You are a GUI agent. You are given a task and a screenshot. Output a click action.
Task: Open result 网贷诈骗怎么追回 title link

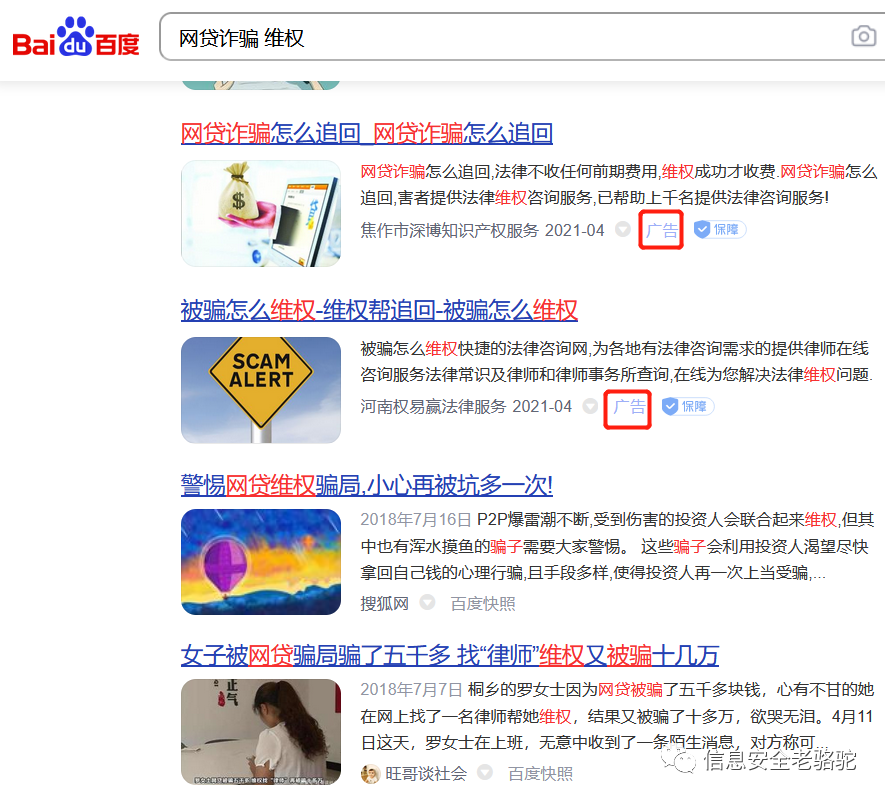(367, 134)
